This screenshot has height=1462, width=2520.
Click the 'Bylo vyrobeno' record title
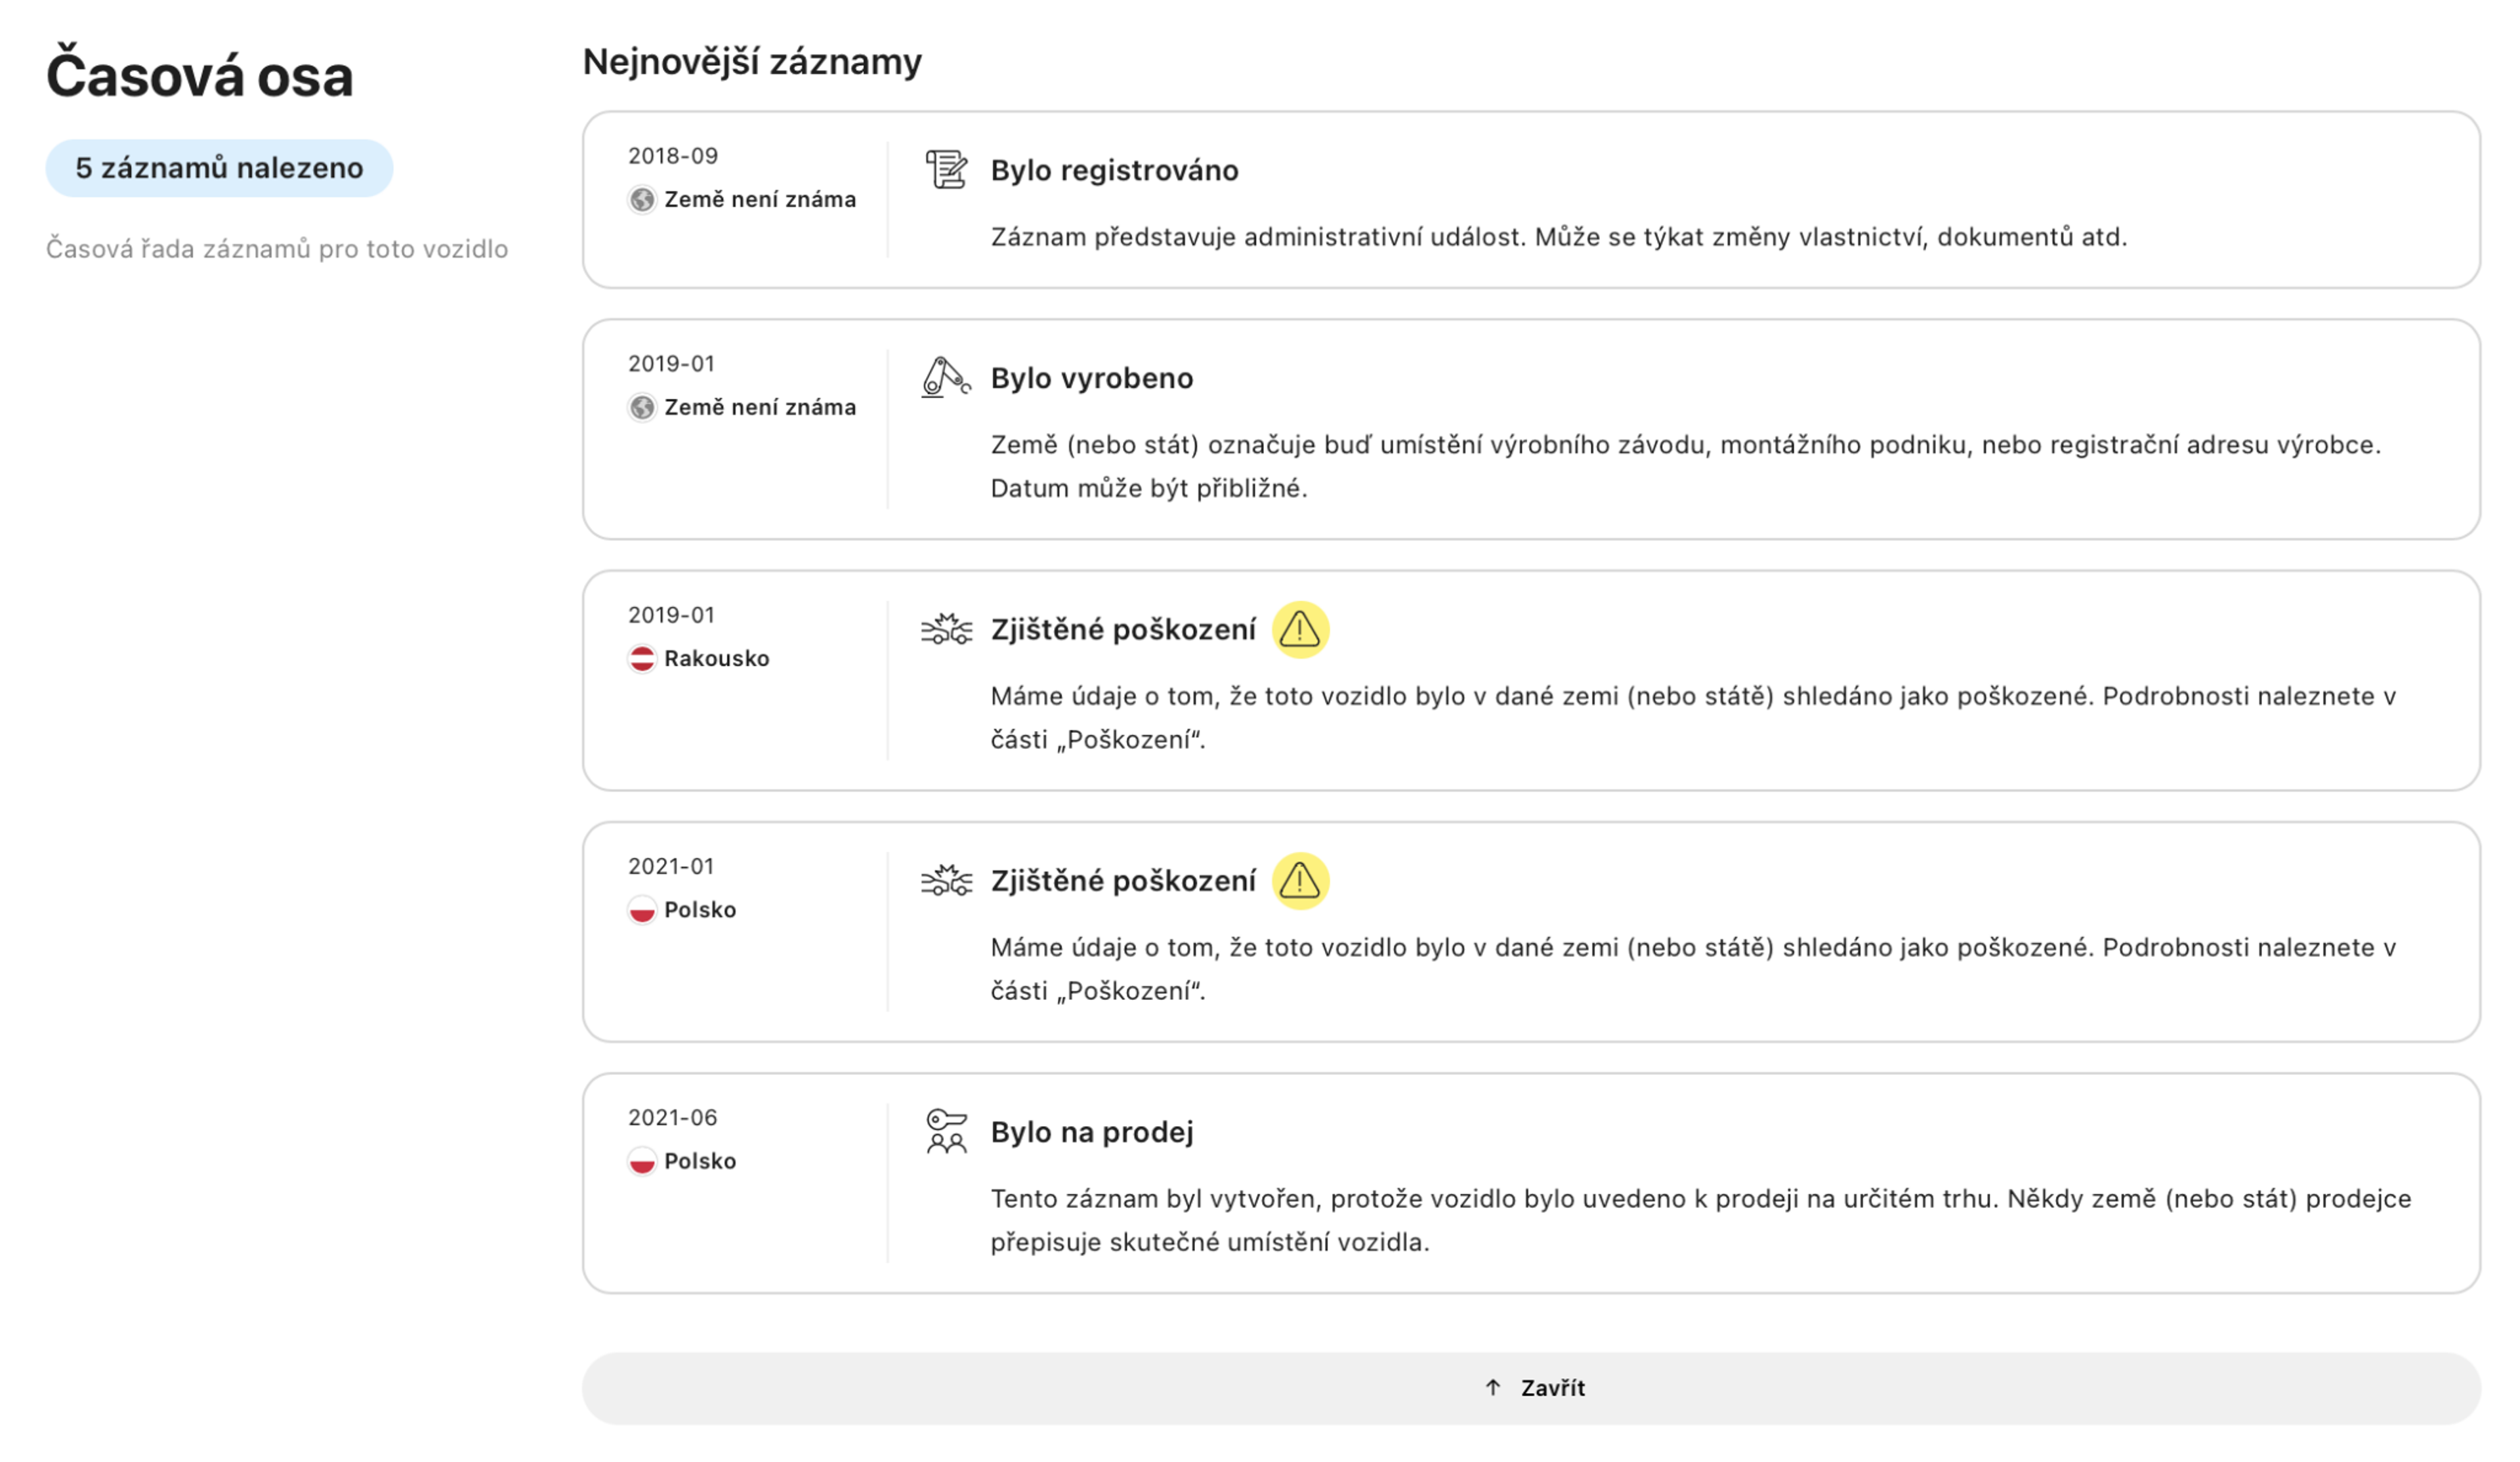[1091, 378]
